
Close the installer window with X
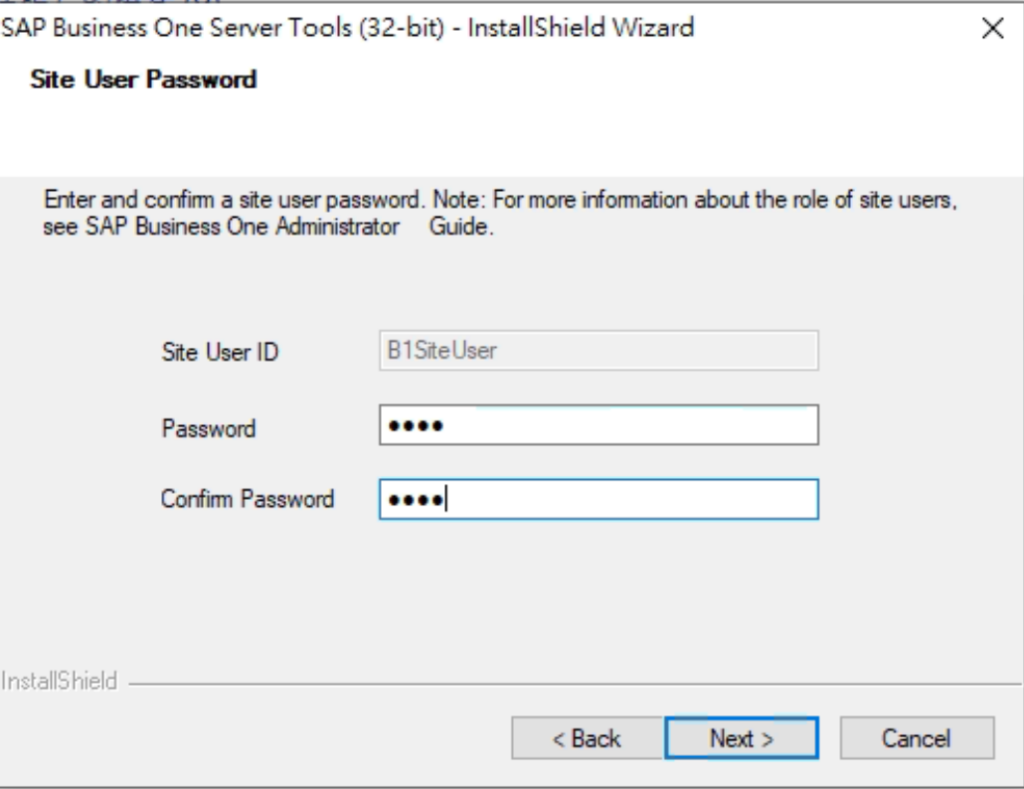tap(993, 28)
